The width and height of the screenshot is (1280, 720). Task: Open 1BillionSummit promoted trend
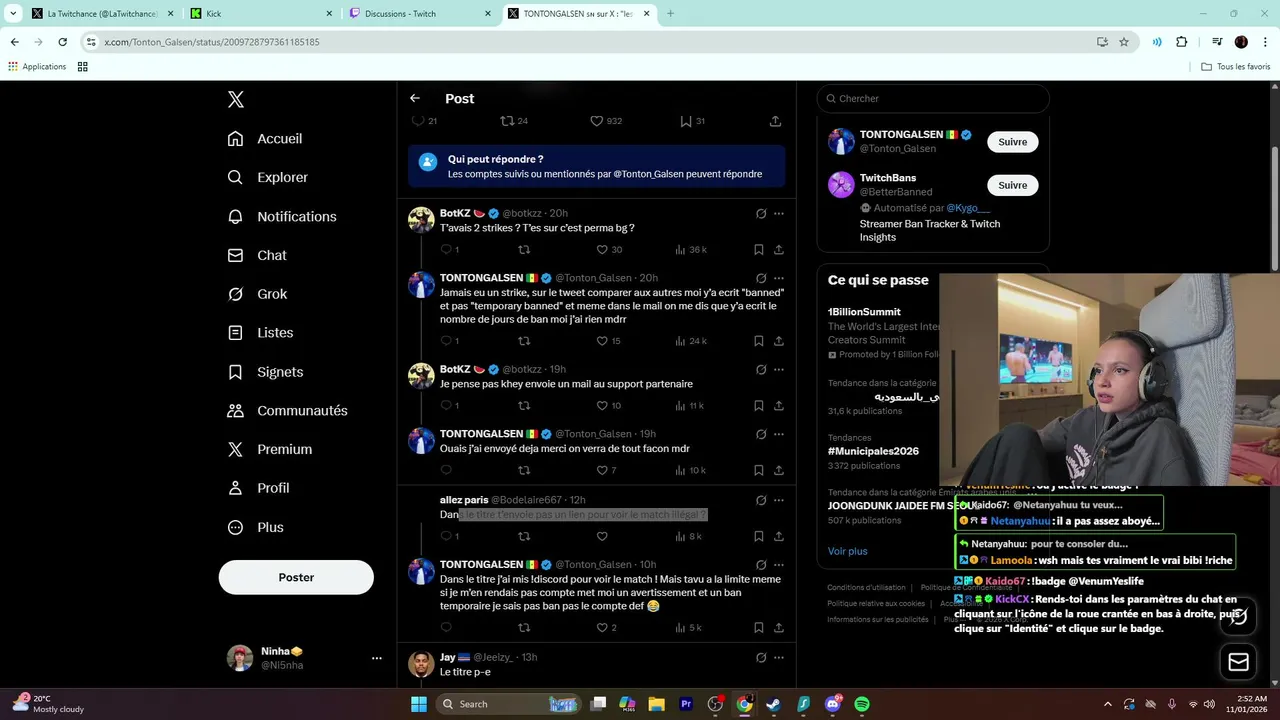coord(864,312)
